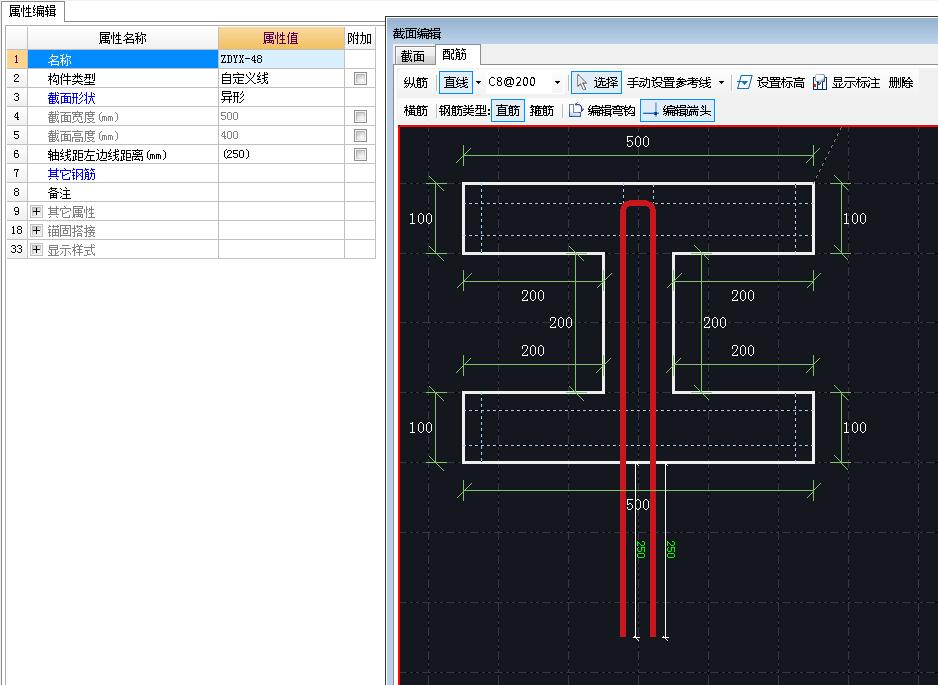This screenshot has height=685, width=938.
Task: Click the 名称 value field ZDYX-48
Action: pyautogui.click(x=281, y=59)
